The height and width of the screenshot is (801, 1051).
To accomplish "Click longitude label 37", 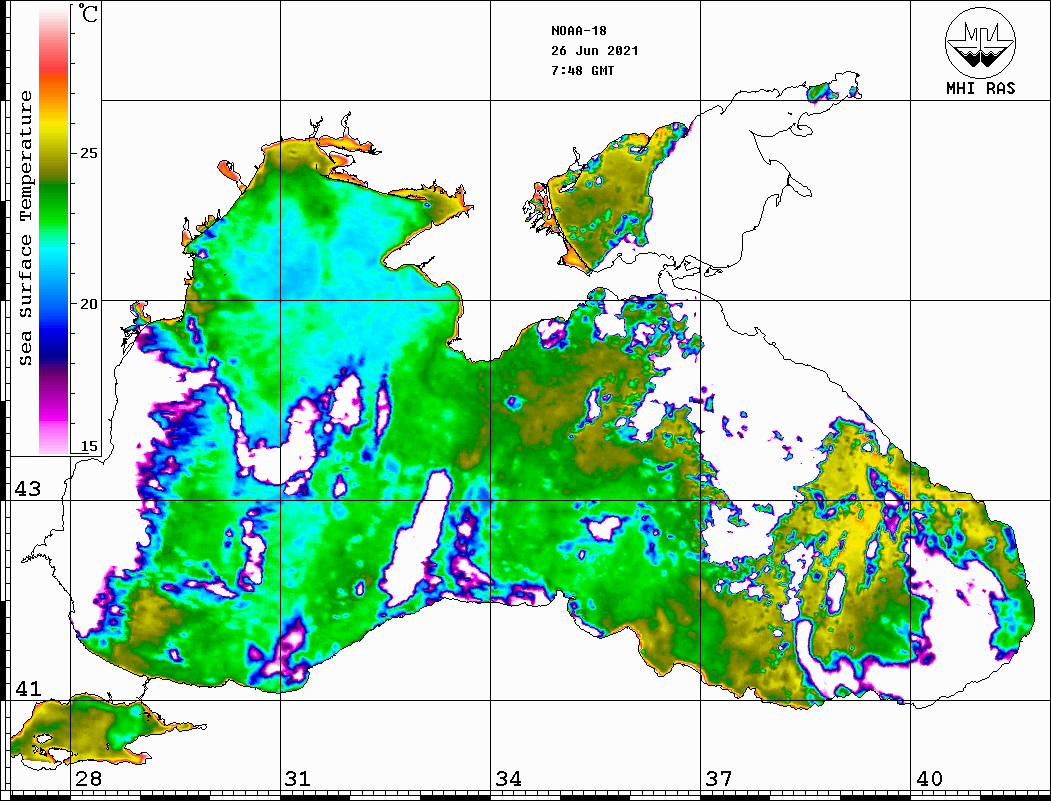I will [719, 778].
